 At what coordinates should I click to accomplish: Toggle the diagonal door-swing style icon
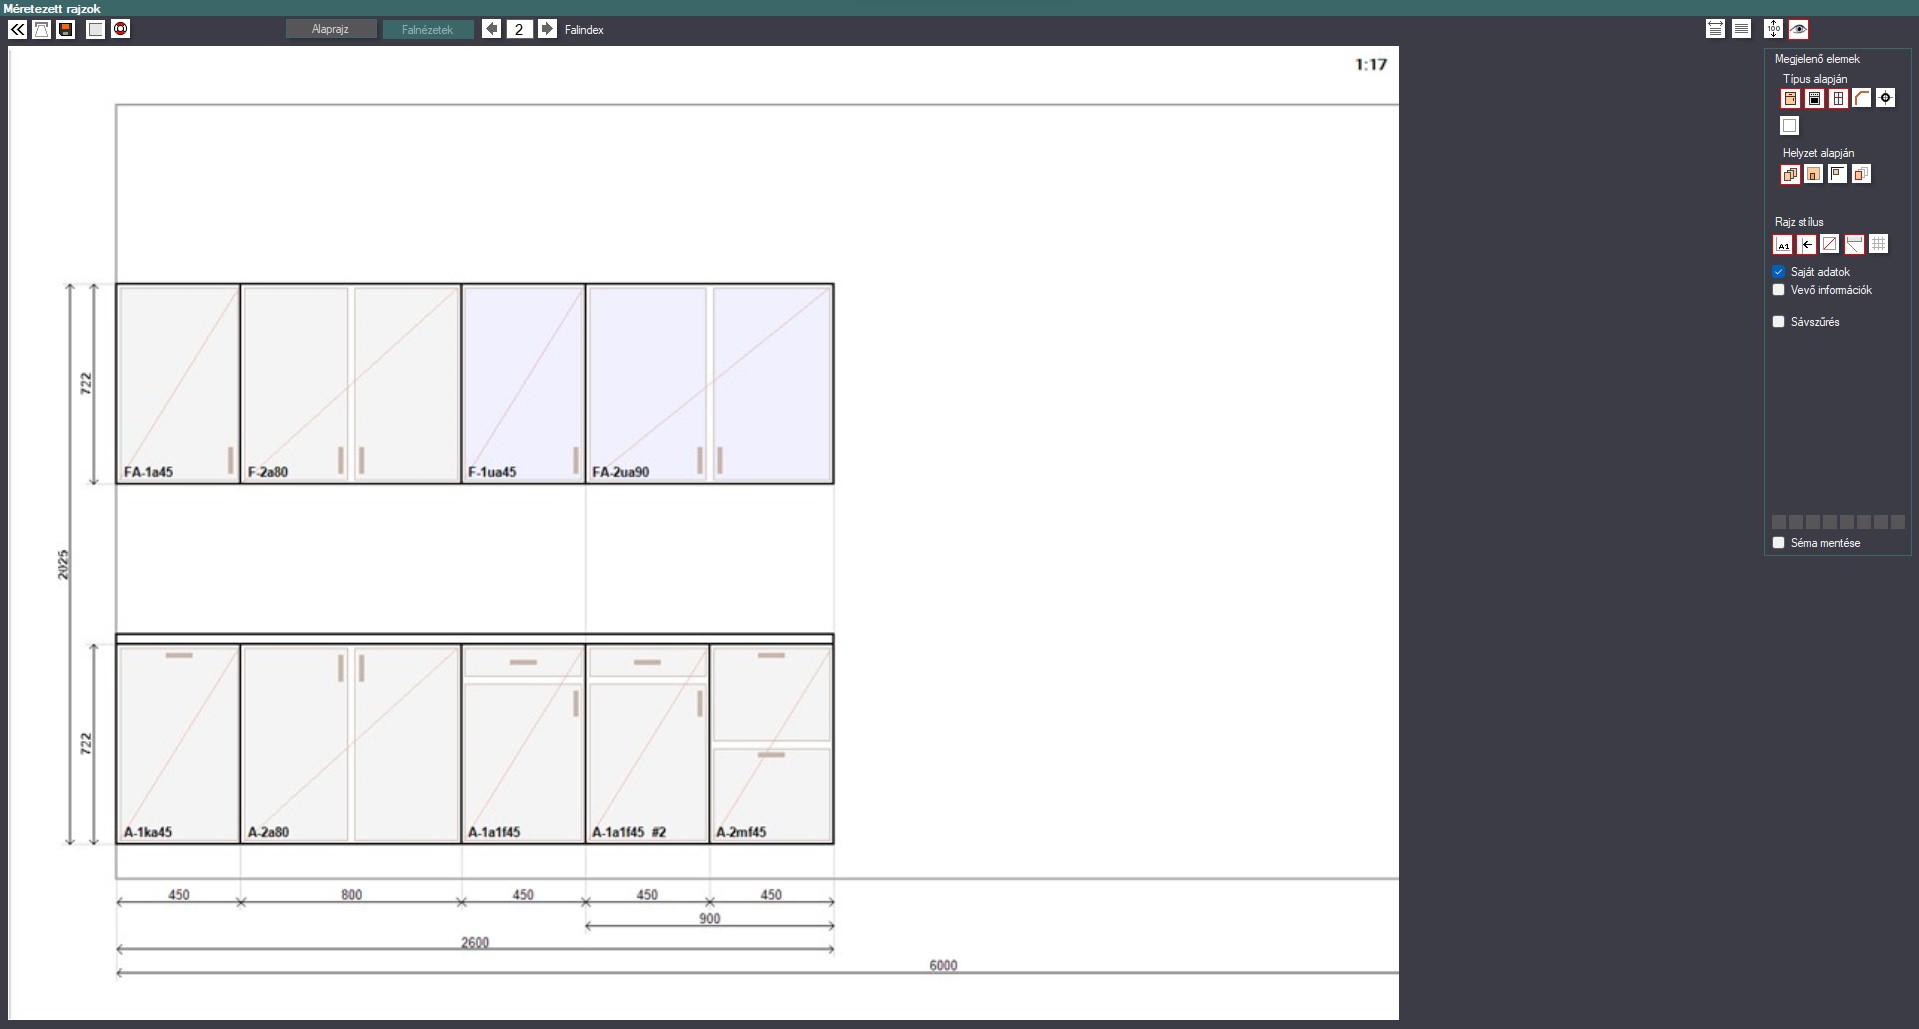(x=1830, y=244)
